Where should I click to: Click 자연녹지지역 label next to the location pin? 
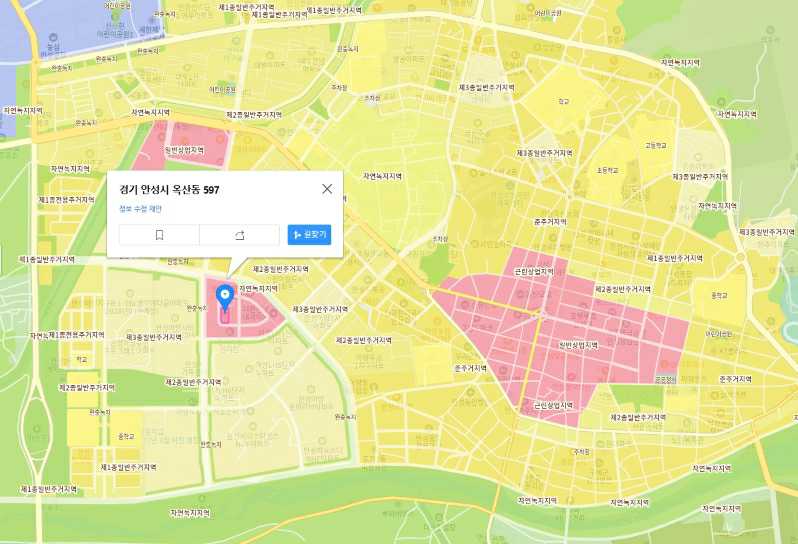click(257, 287)
